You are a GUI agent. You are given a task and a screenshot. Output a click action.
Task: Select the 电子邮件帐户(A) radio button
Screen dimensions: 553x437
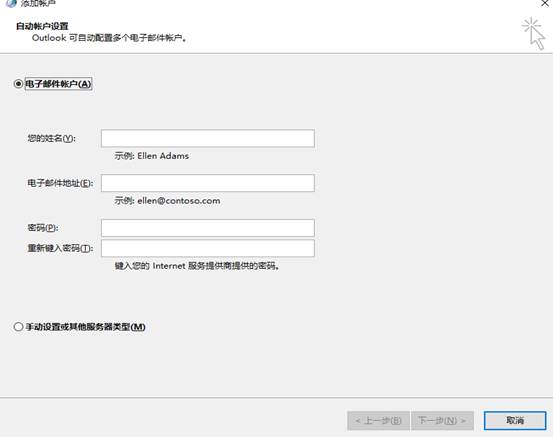(x=18, y=84)
